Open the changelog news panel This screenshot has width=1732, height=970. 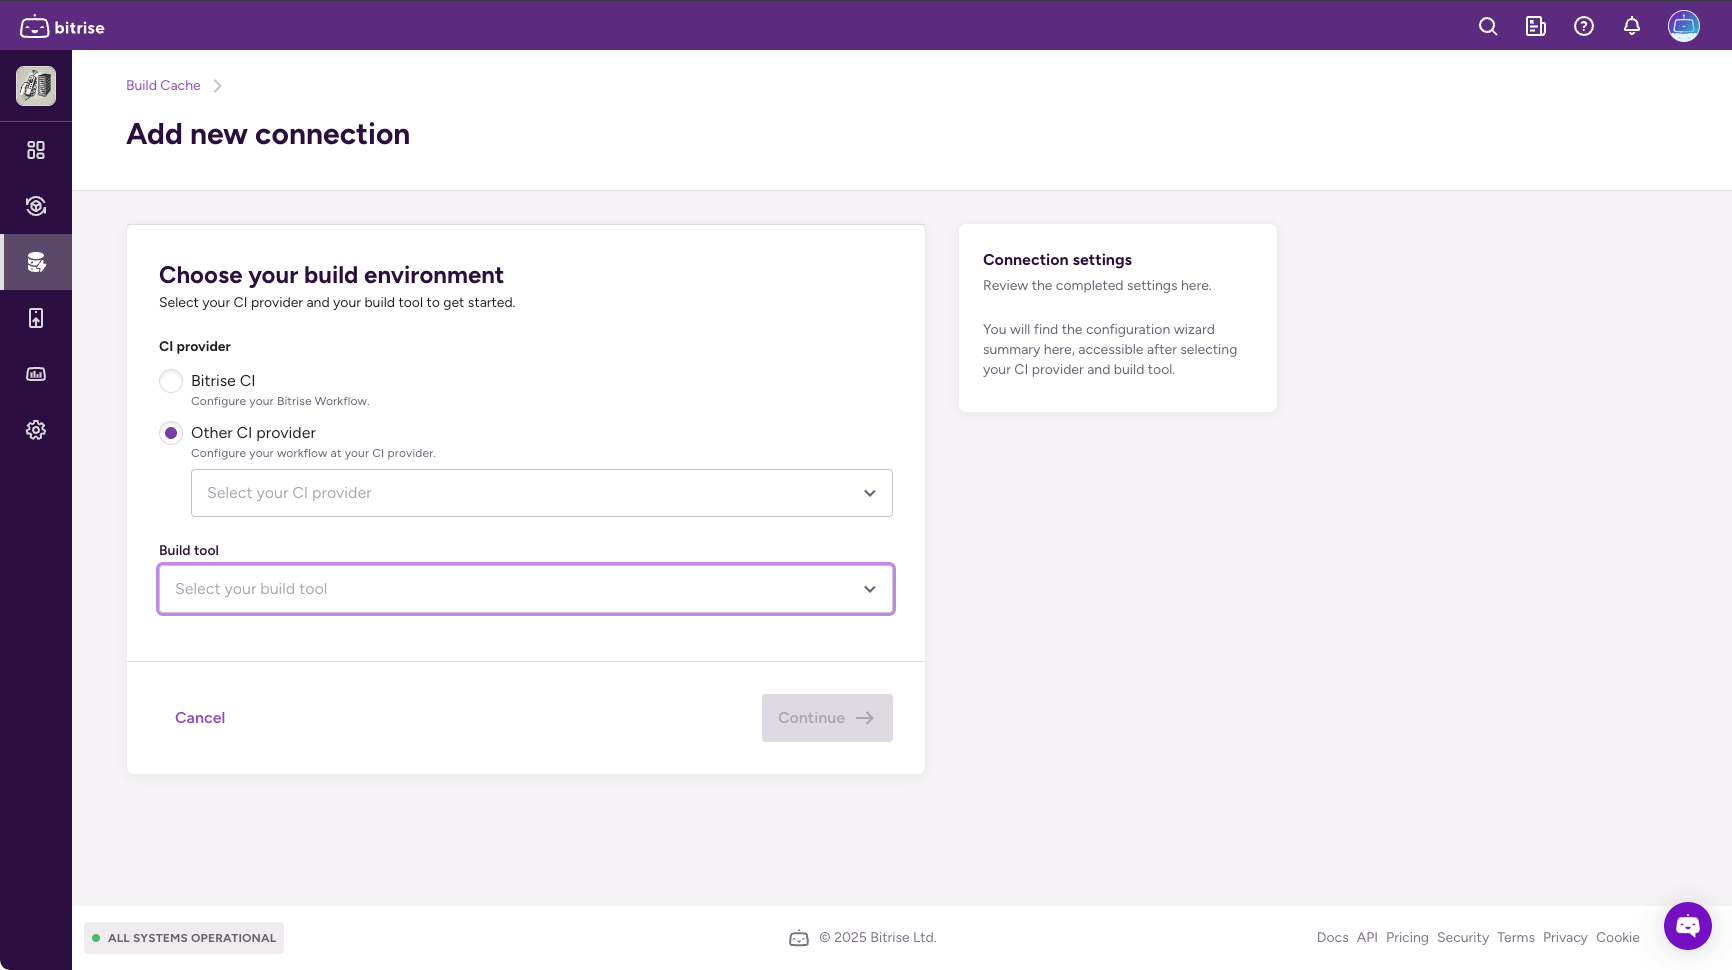[x=1536, y=26]
